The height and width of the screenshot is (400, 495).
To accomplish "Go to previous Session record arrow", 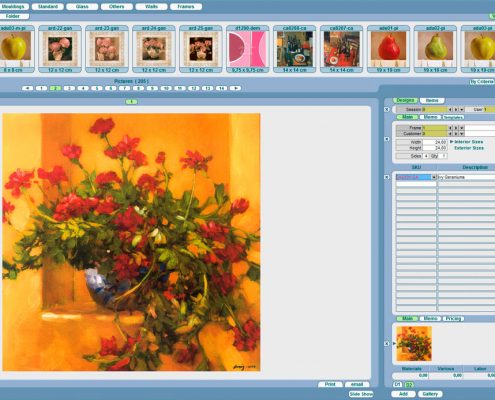I will (450, 109).
